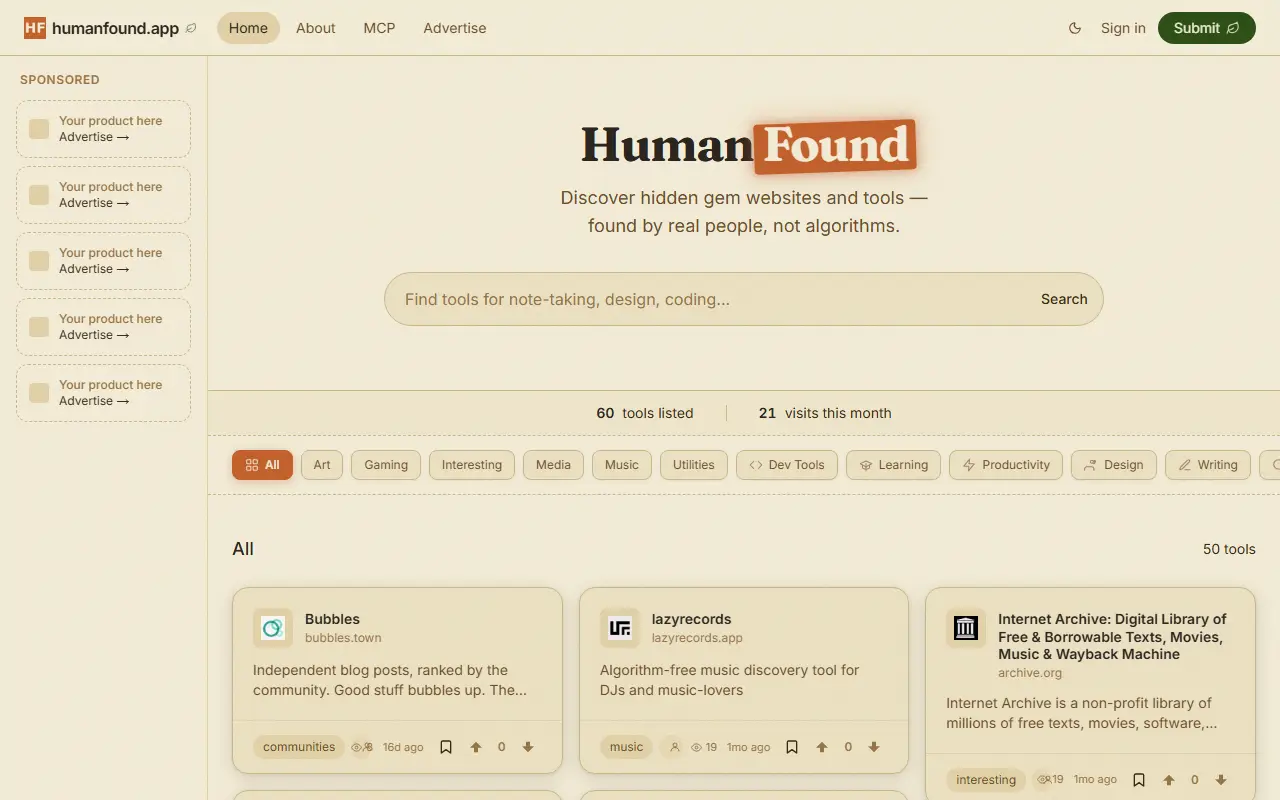This screenshot has height=800, width=1280.
Task: Downvote the Bubbles tool
Action: click(x=528, y=747)
